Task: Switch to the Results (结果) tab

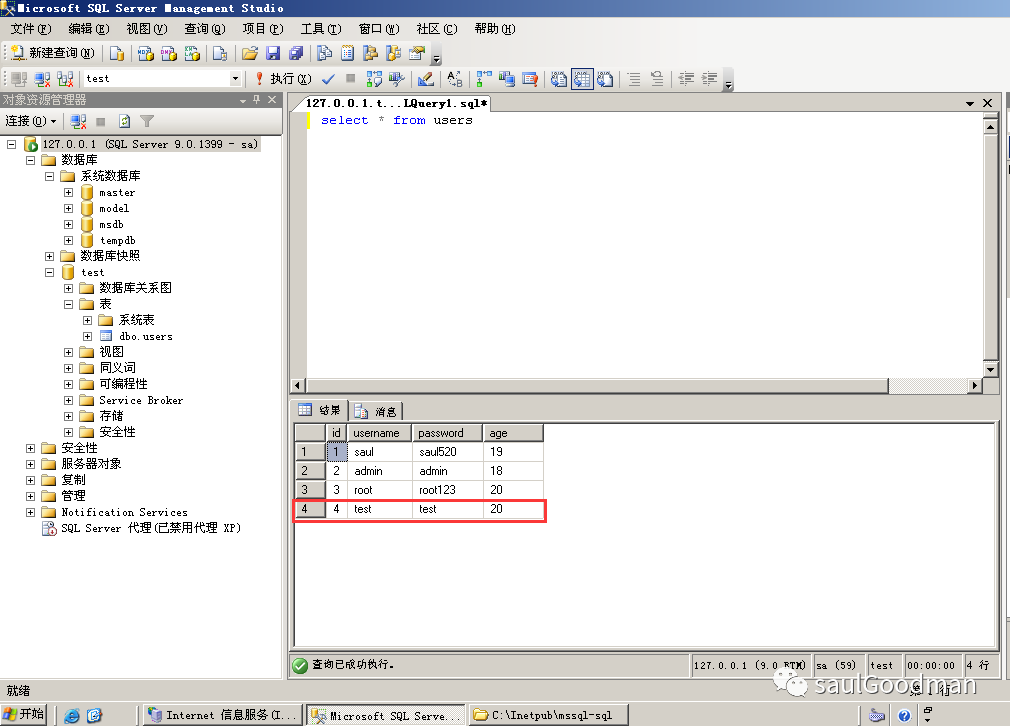Action: 320,410
